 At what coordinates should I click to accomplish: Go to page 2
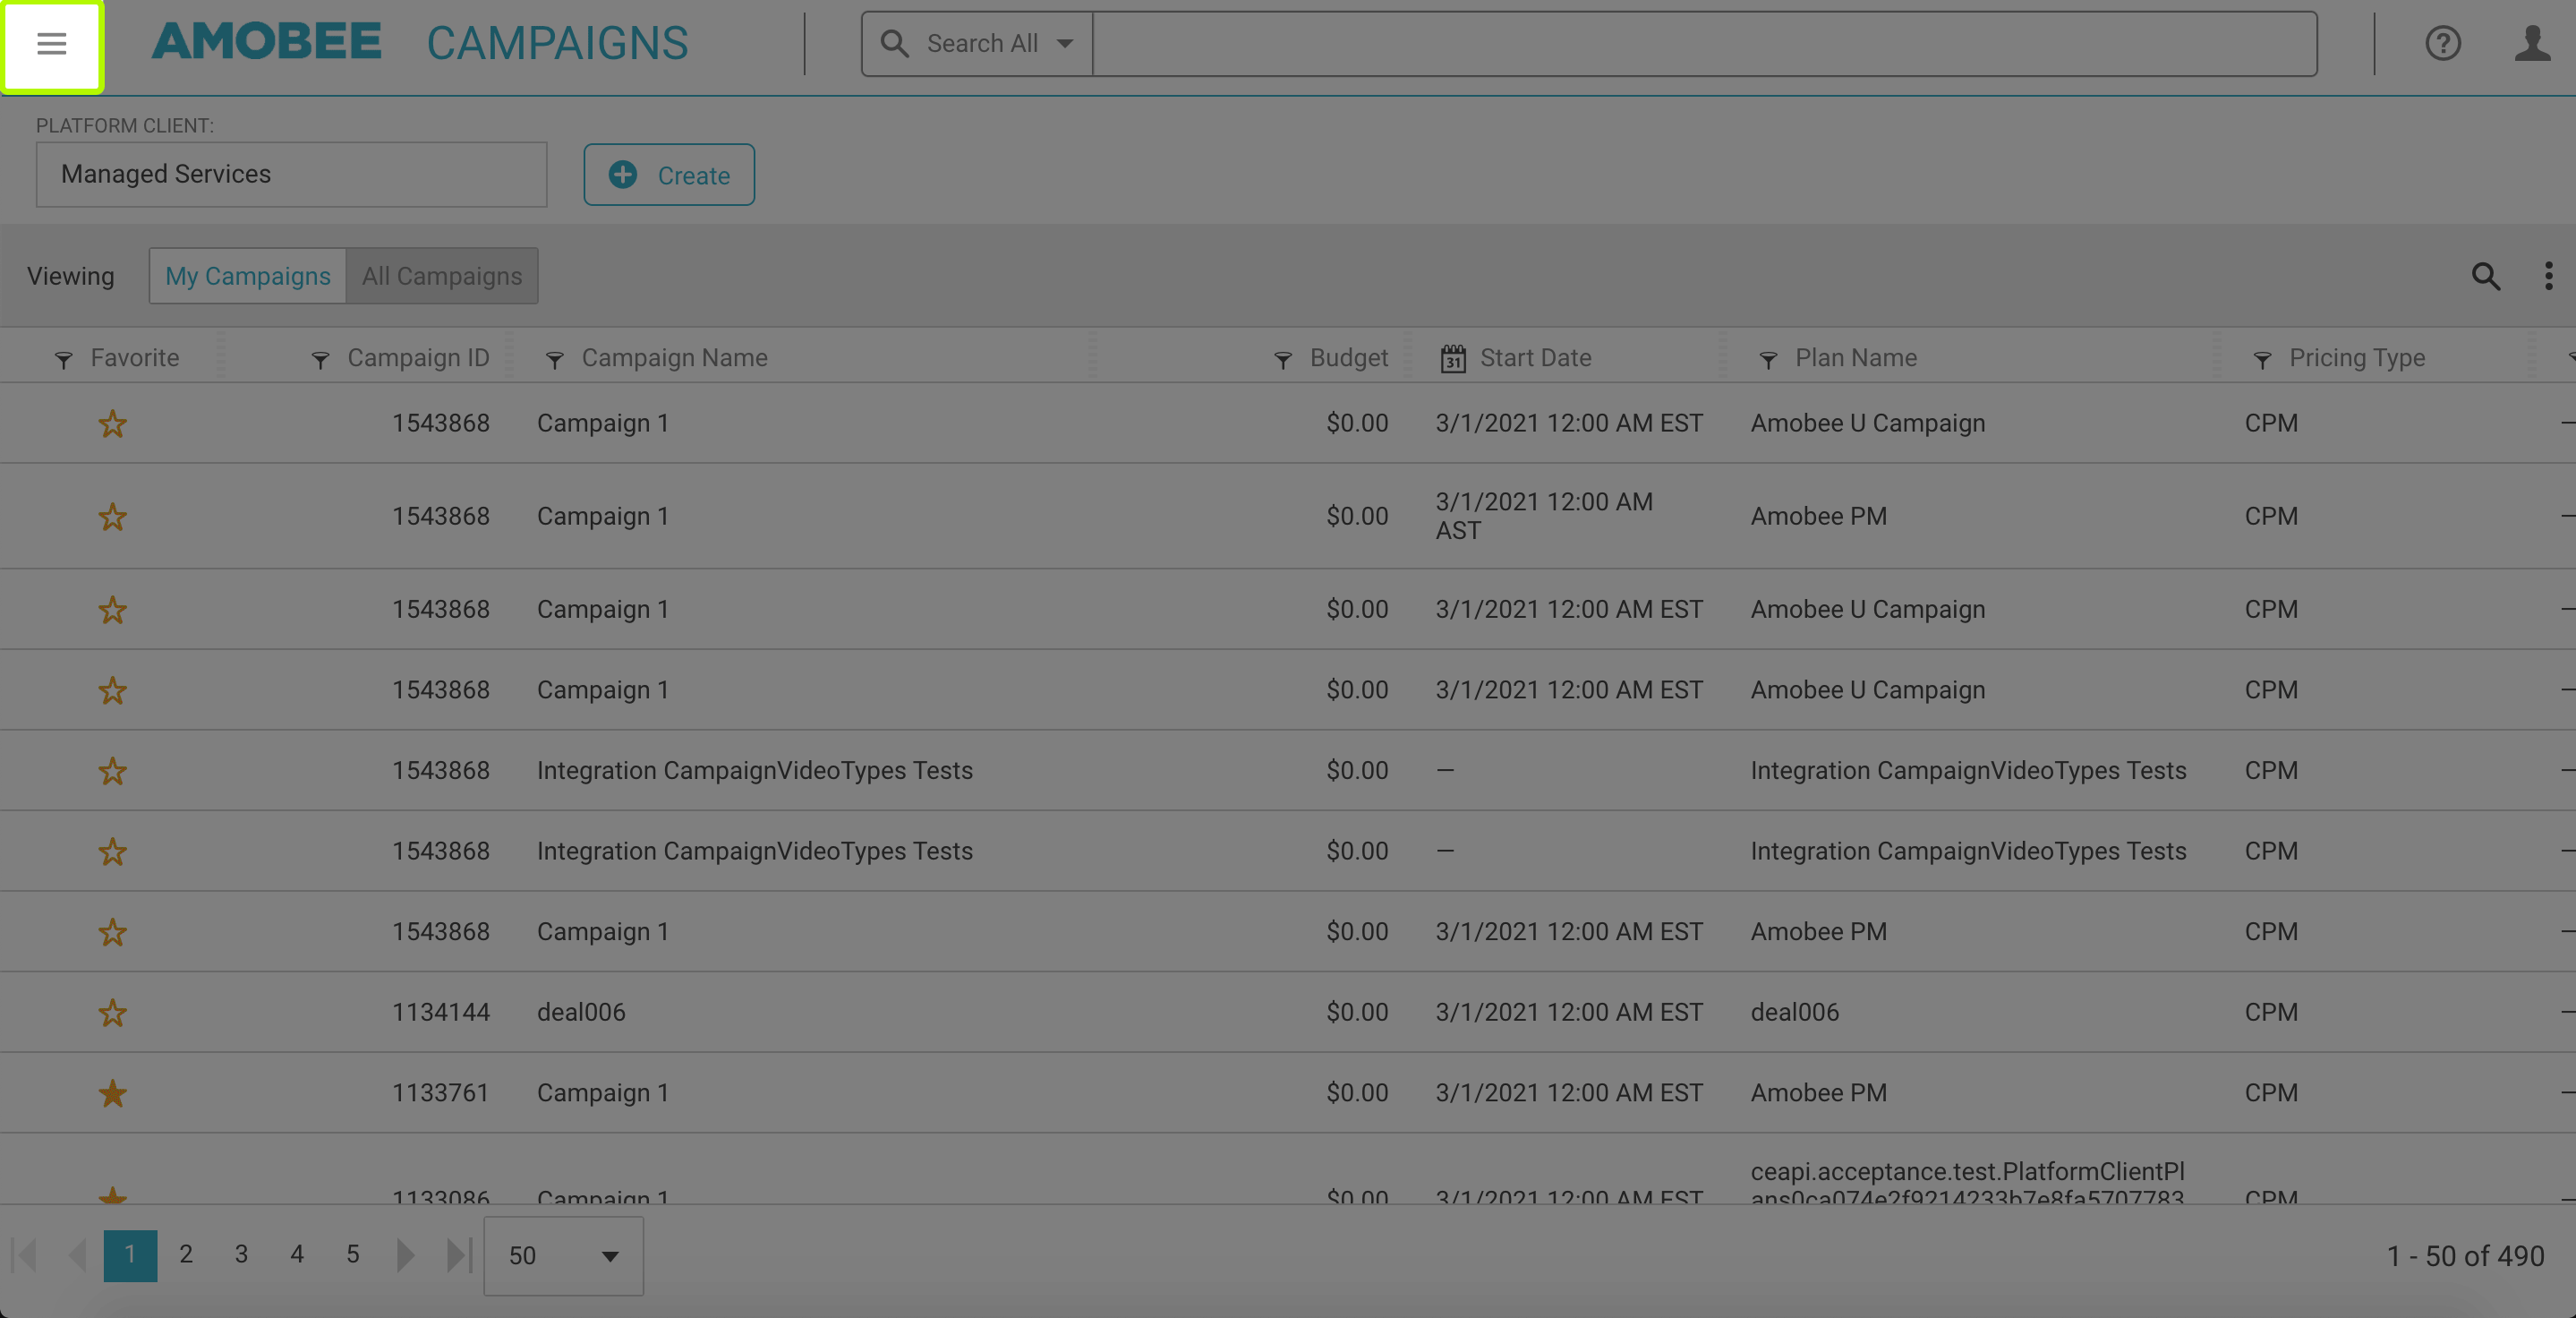(x=186, y=1254)
